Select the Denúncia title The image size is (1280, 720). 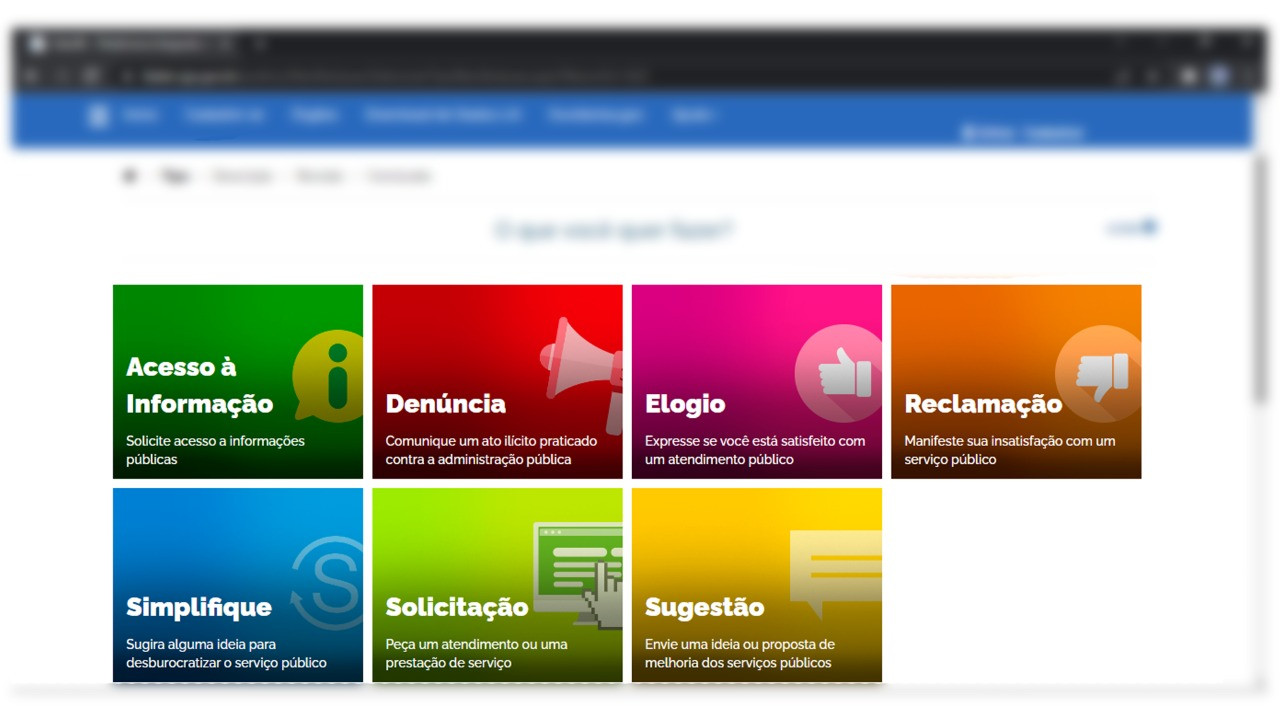(446, 404)
